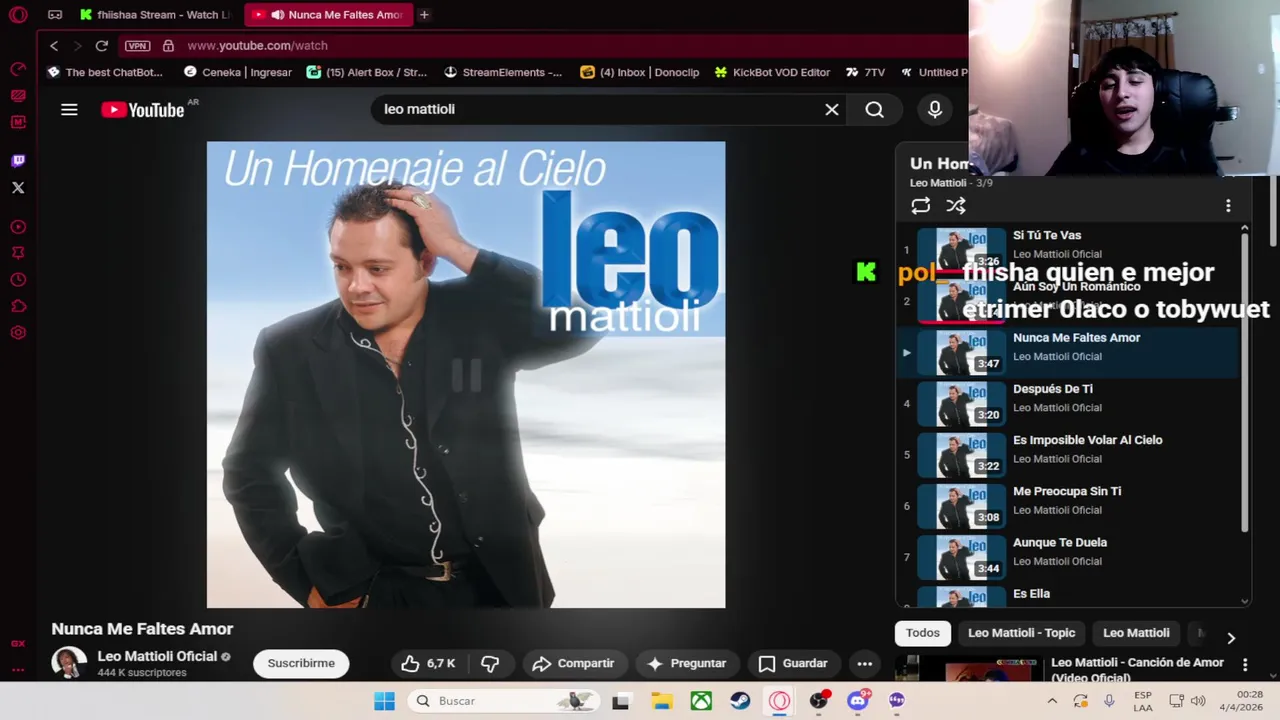Select 'Nunca Me Faltes Amor' current playlist item
The width and height of the screenshot is (1280, 720).
1068,352
